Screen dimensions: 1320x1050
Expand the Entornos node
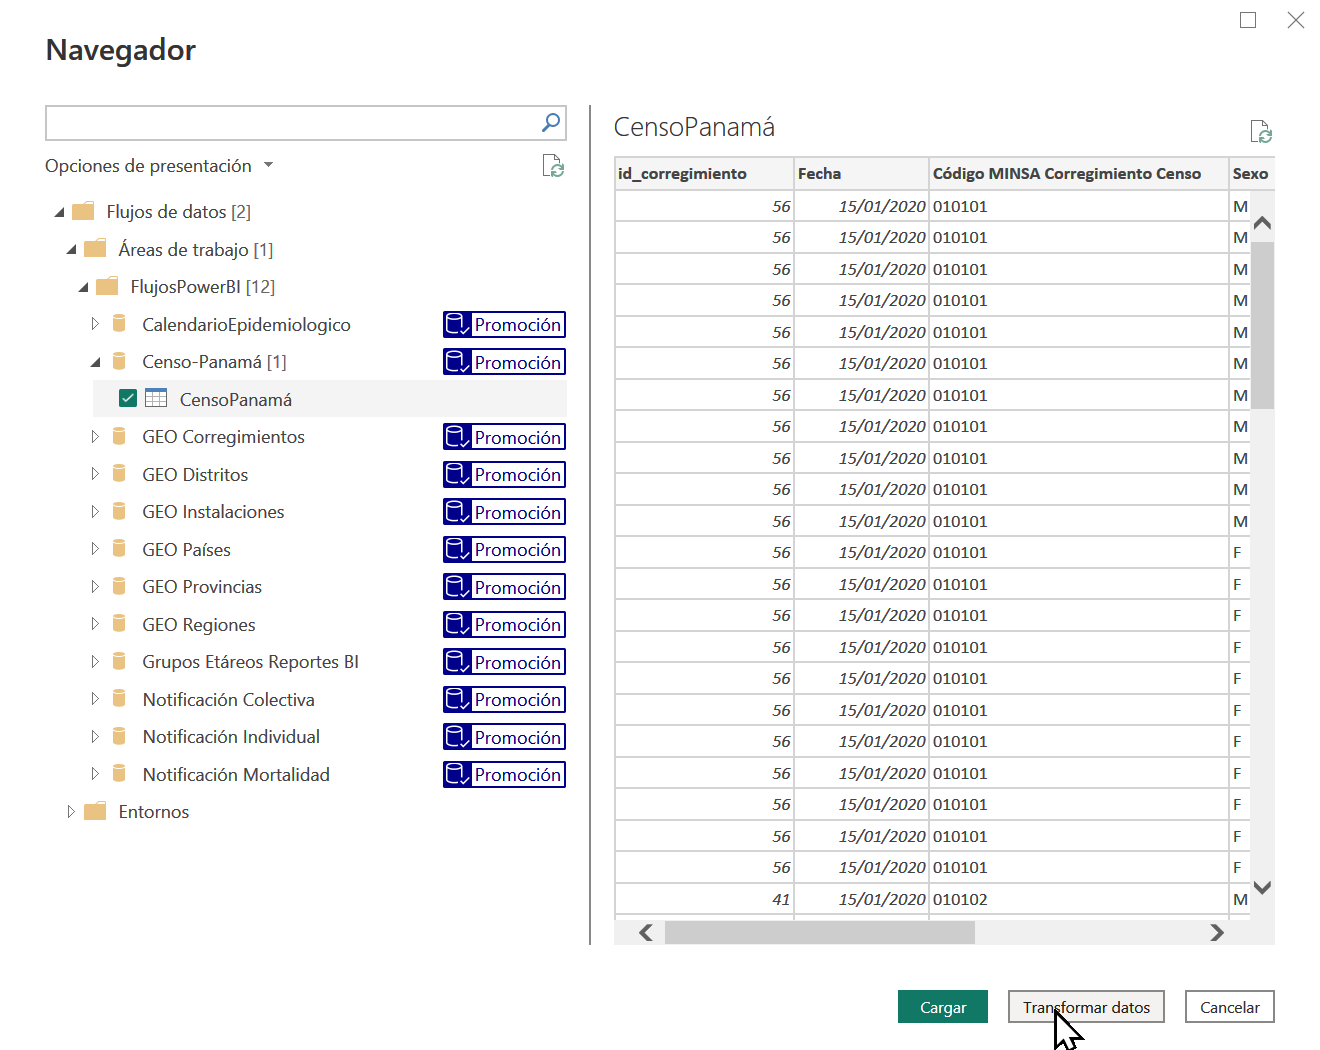click(71, 811)
